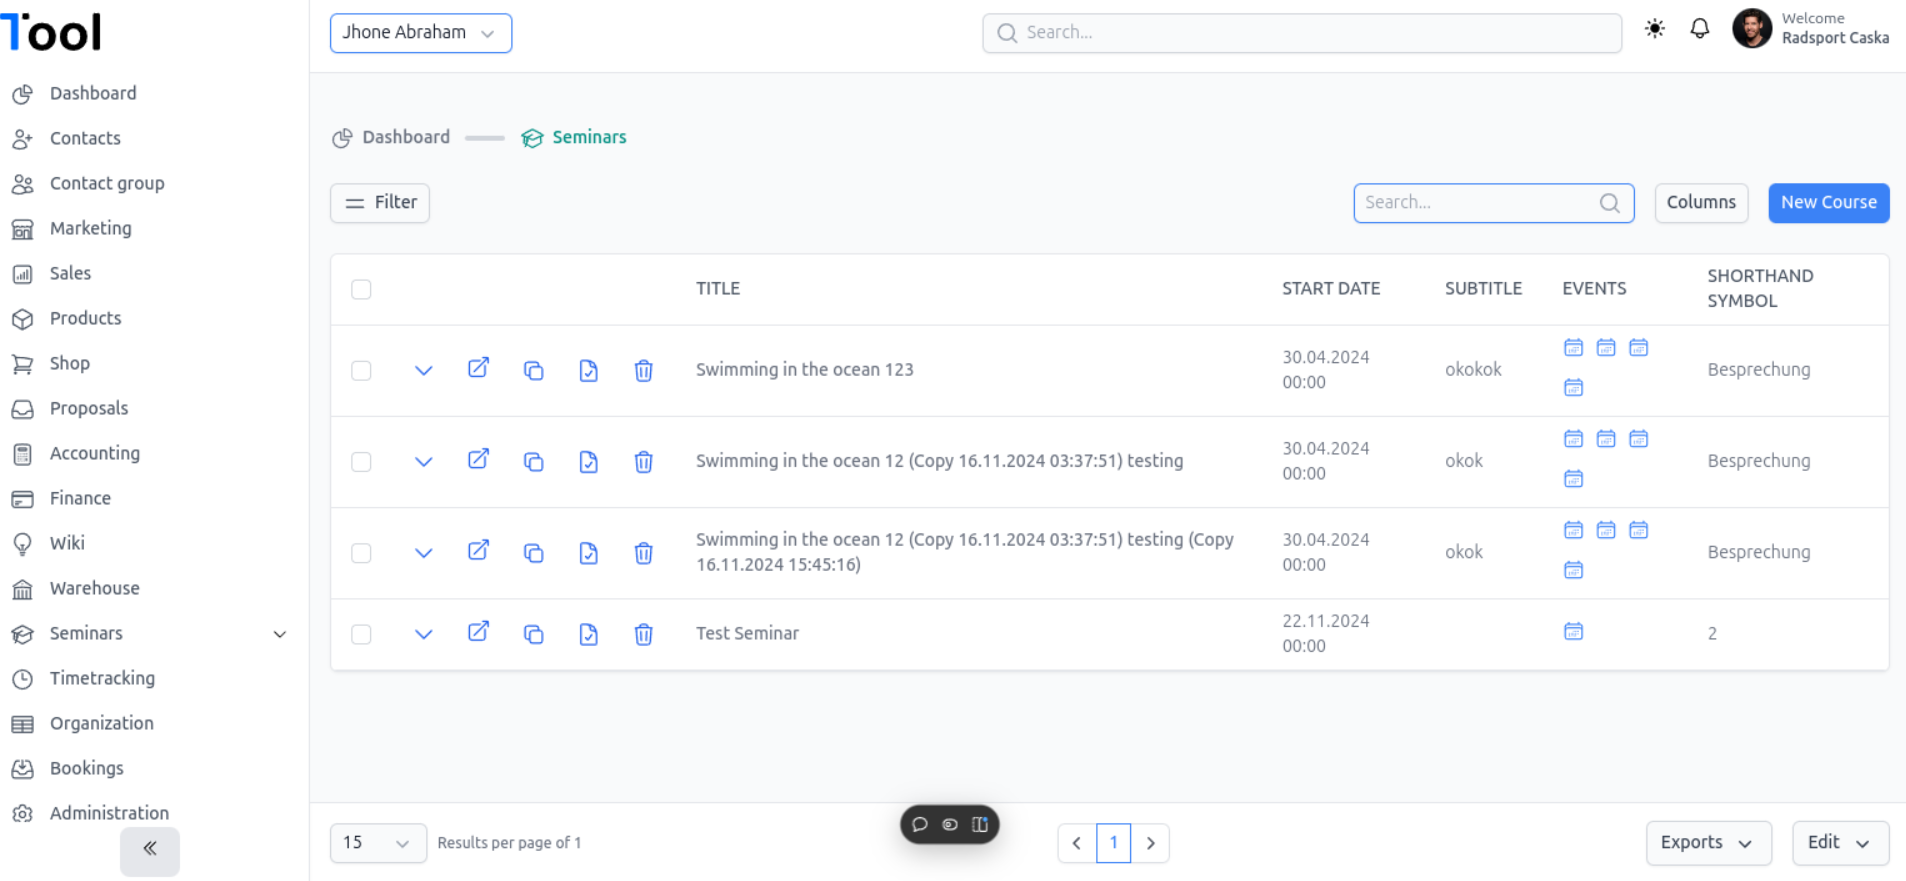Delete the Swimming in the ocean 123 row

(x=643, y=370)
